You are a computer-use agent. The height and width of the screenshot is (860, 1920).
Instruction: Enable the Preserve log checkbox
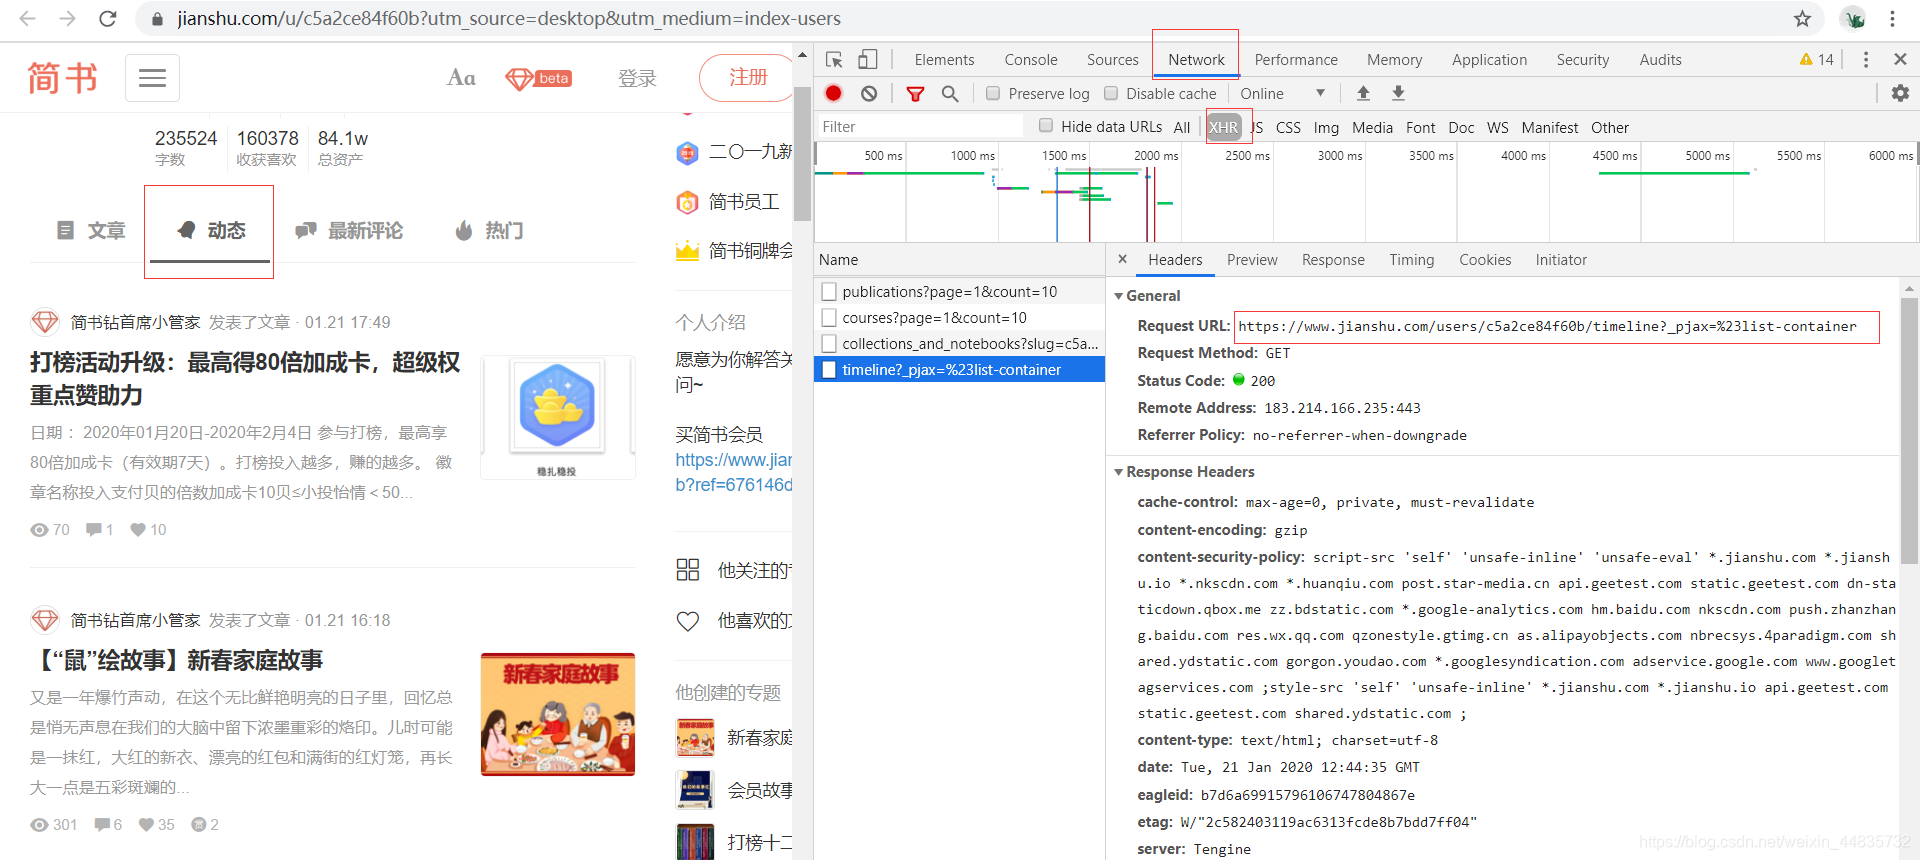click(x=993, y=93)
